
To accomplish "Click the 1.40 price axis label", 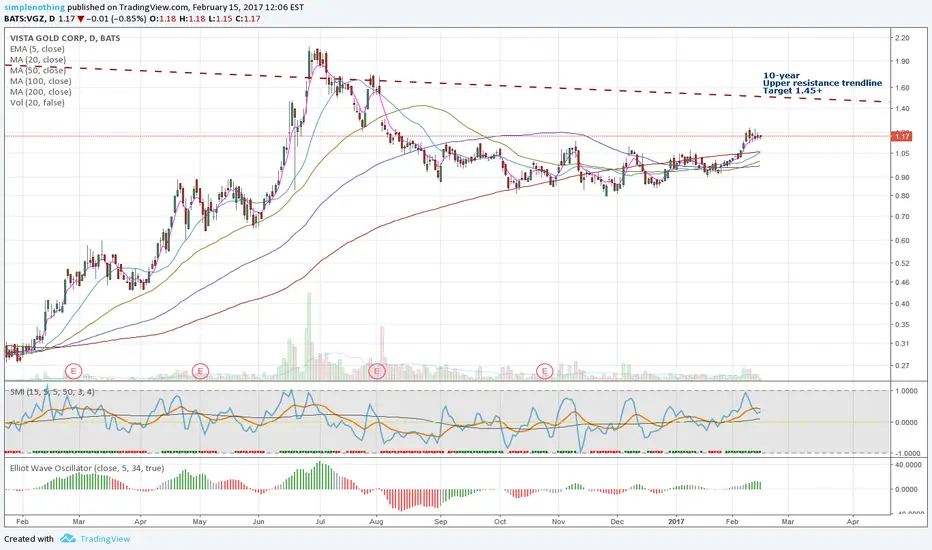I will pyautogui.click(x=902, y=109).
